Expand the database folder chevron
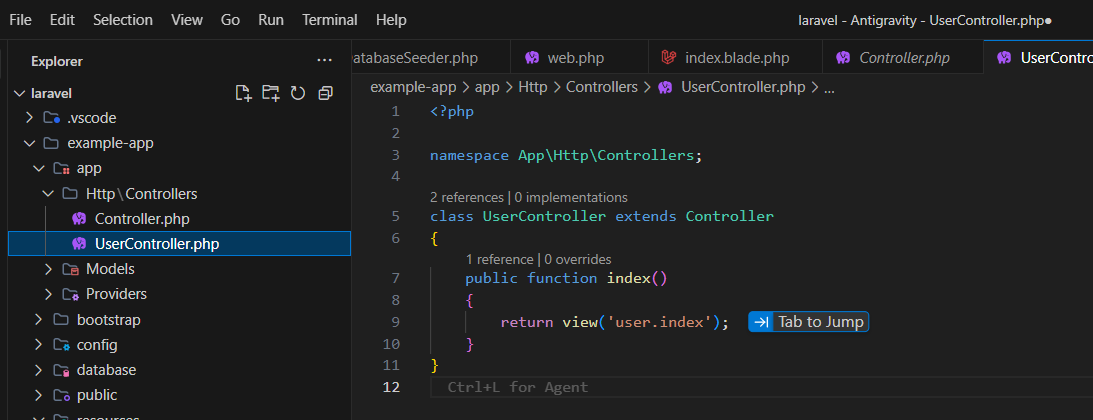 point(38,370)
